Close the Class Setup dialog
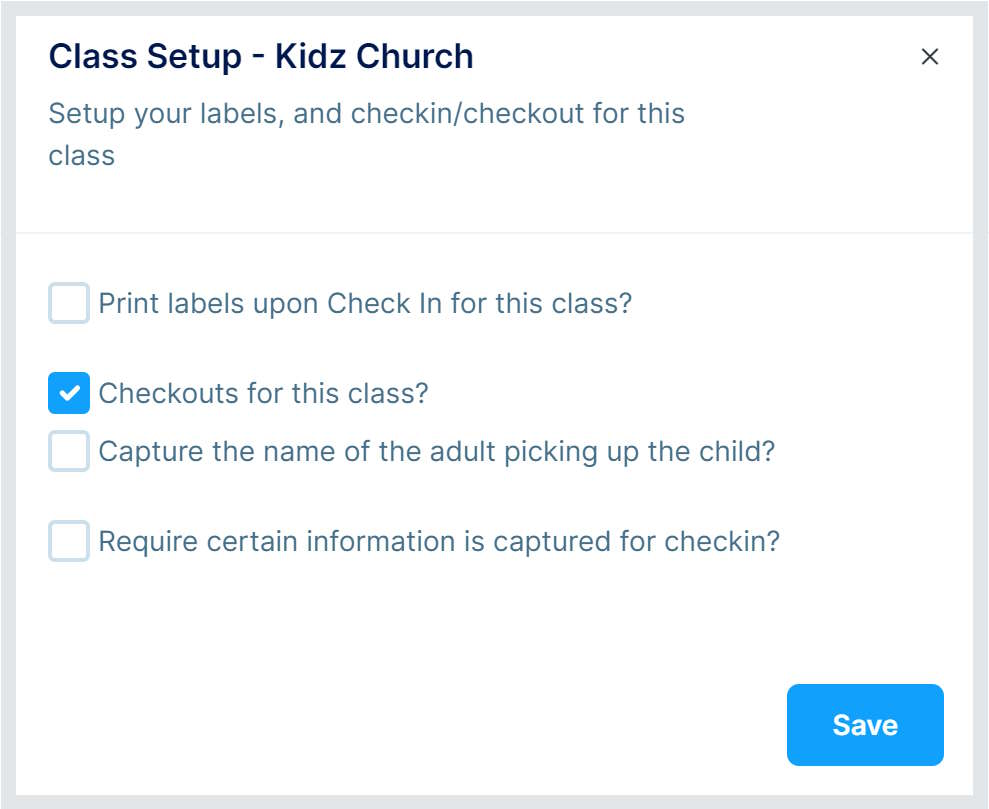 click(929, 57)
